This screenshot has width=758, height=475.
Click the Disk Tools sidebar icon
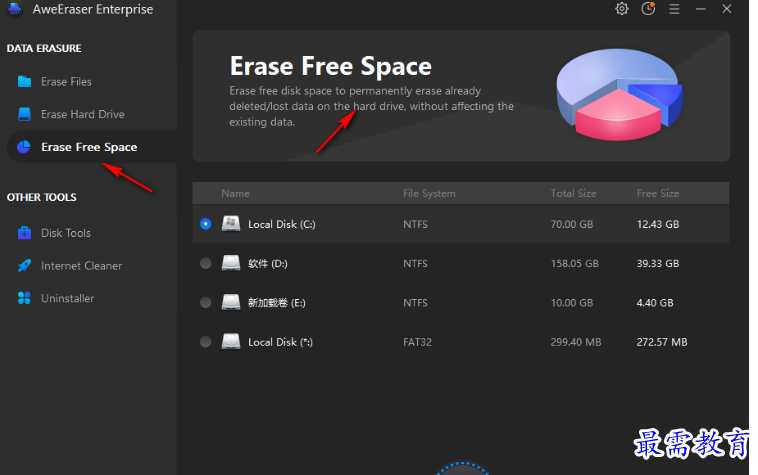point(24,233)
